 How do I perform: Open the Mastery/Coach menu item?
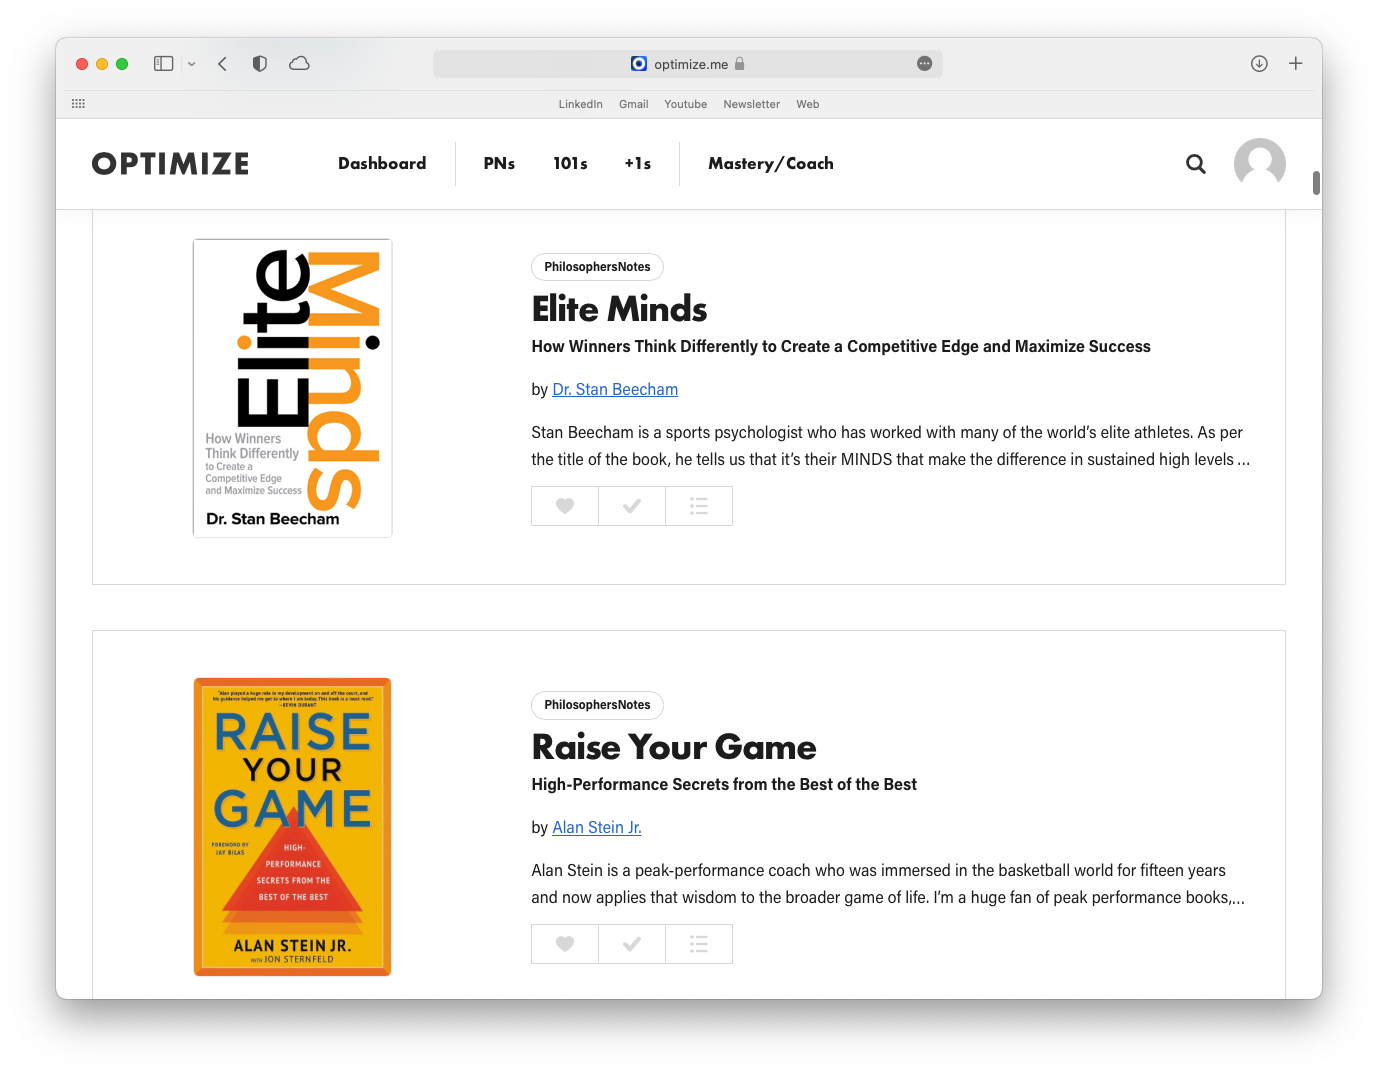pos(771,164)
